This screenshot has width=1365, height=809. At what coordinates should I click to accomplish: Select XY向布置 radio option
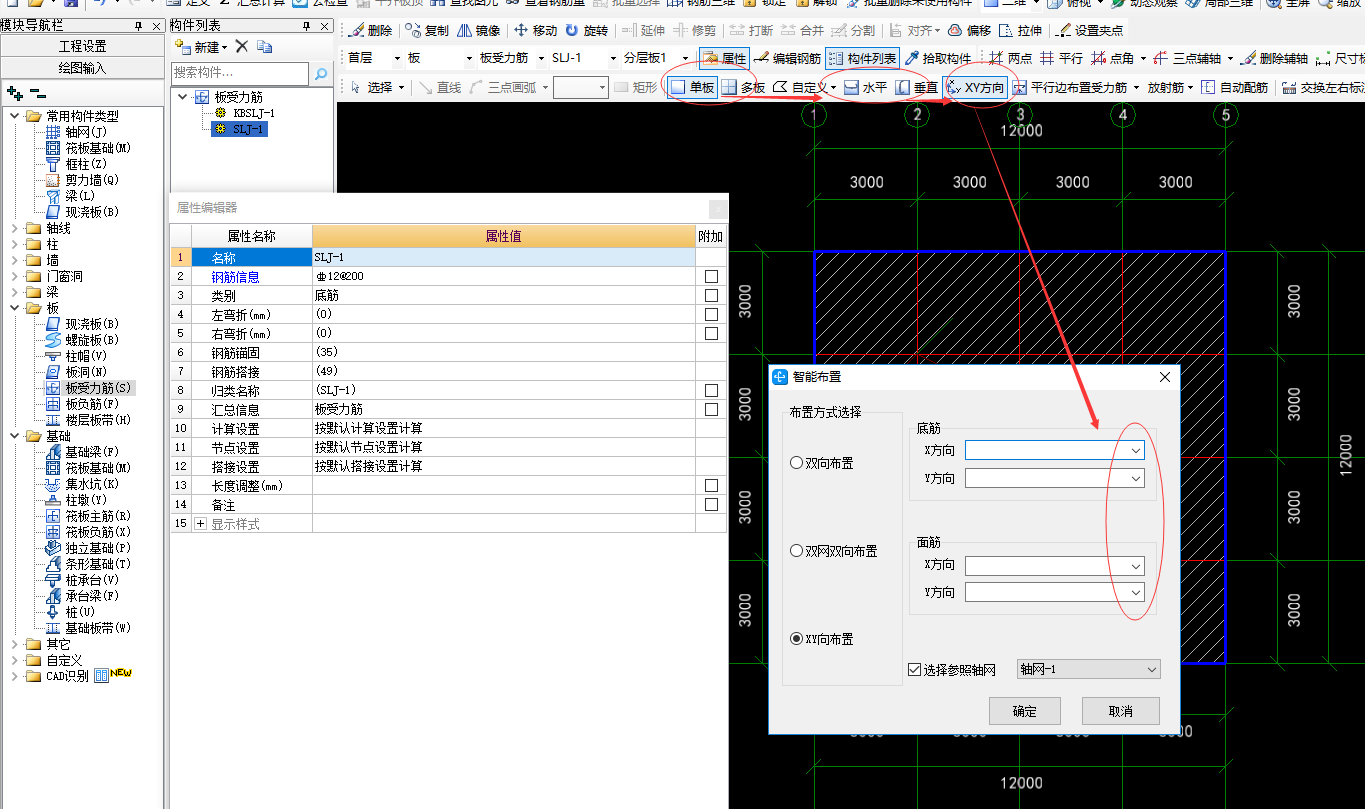pyautogui.click(x=822, y=639)
